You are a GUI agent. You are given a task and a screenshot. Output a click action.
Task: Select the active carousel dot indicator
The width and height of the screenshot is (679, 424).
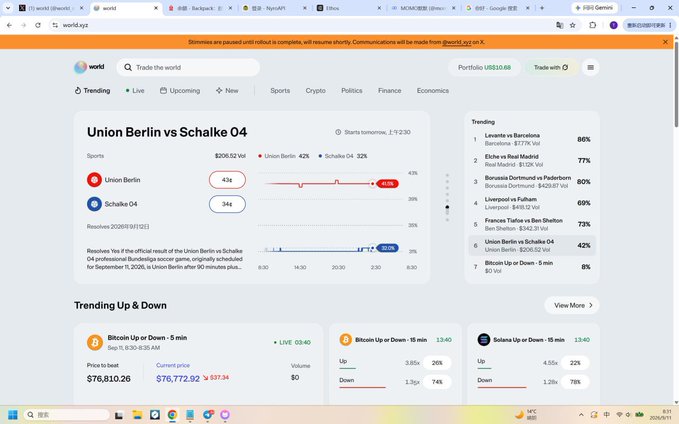(447, 207)
